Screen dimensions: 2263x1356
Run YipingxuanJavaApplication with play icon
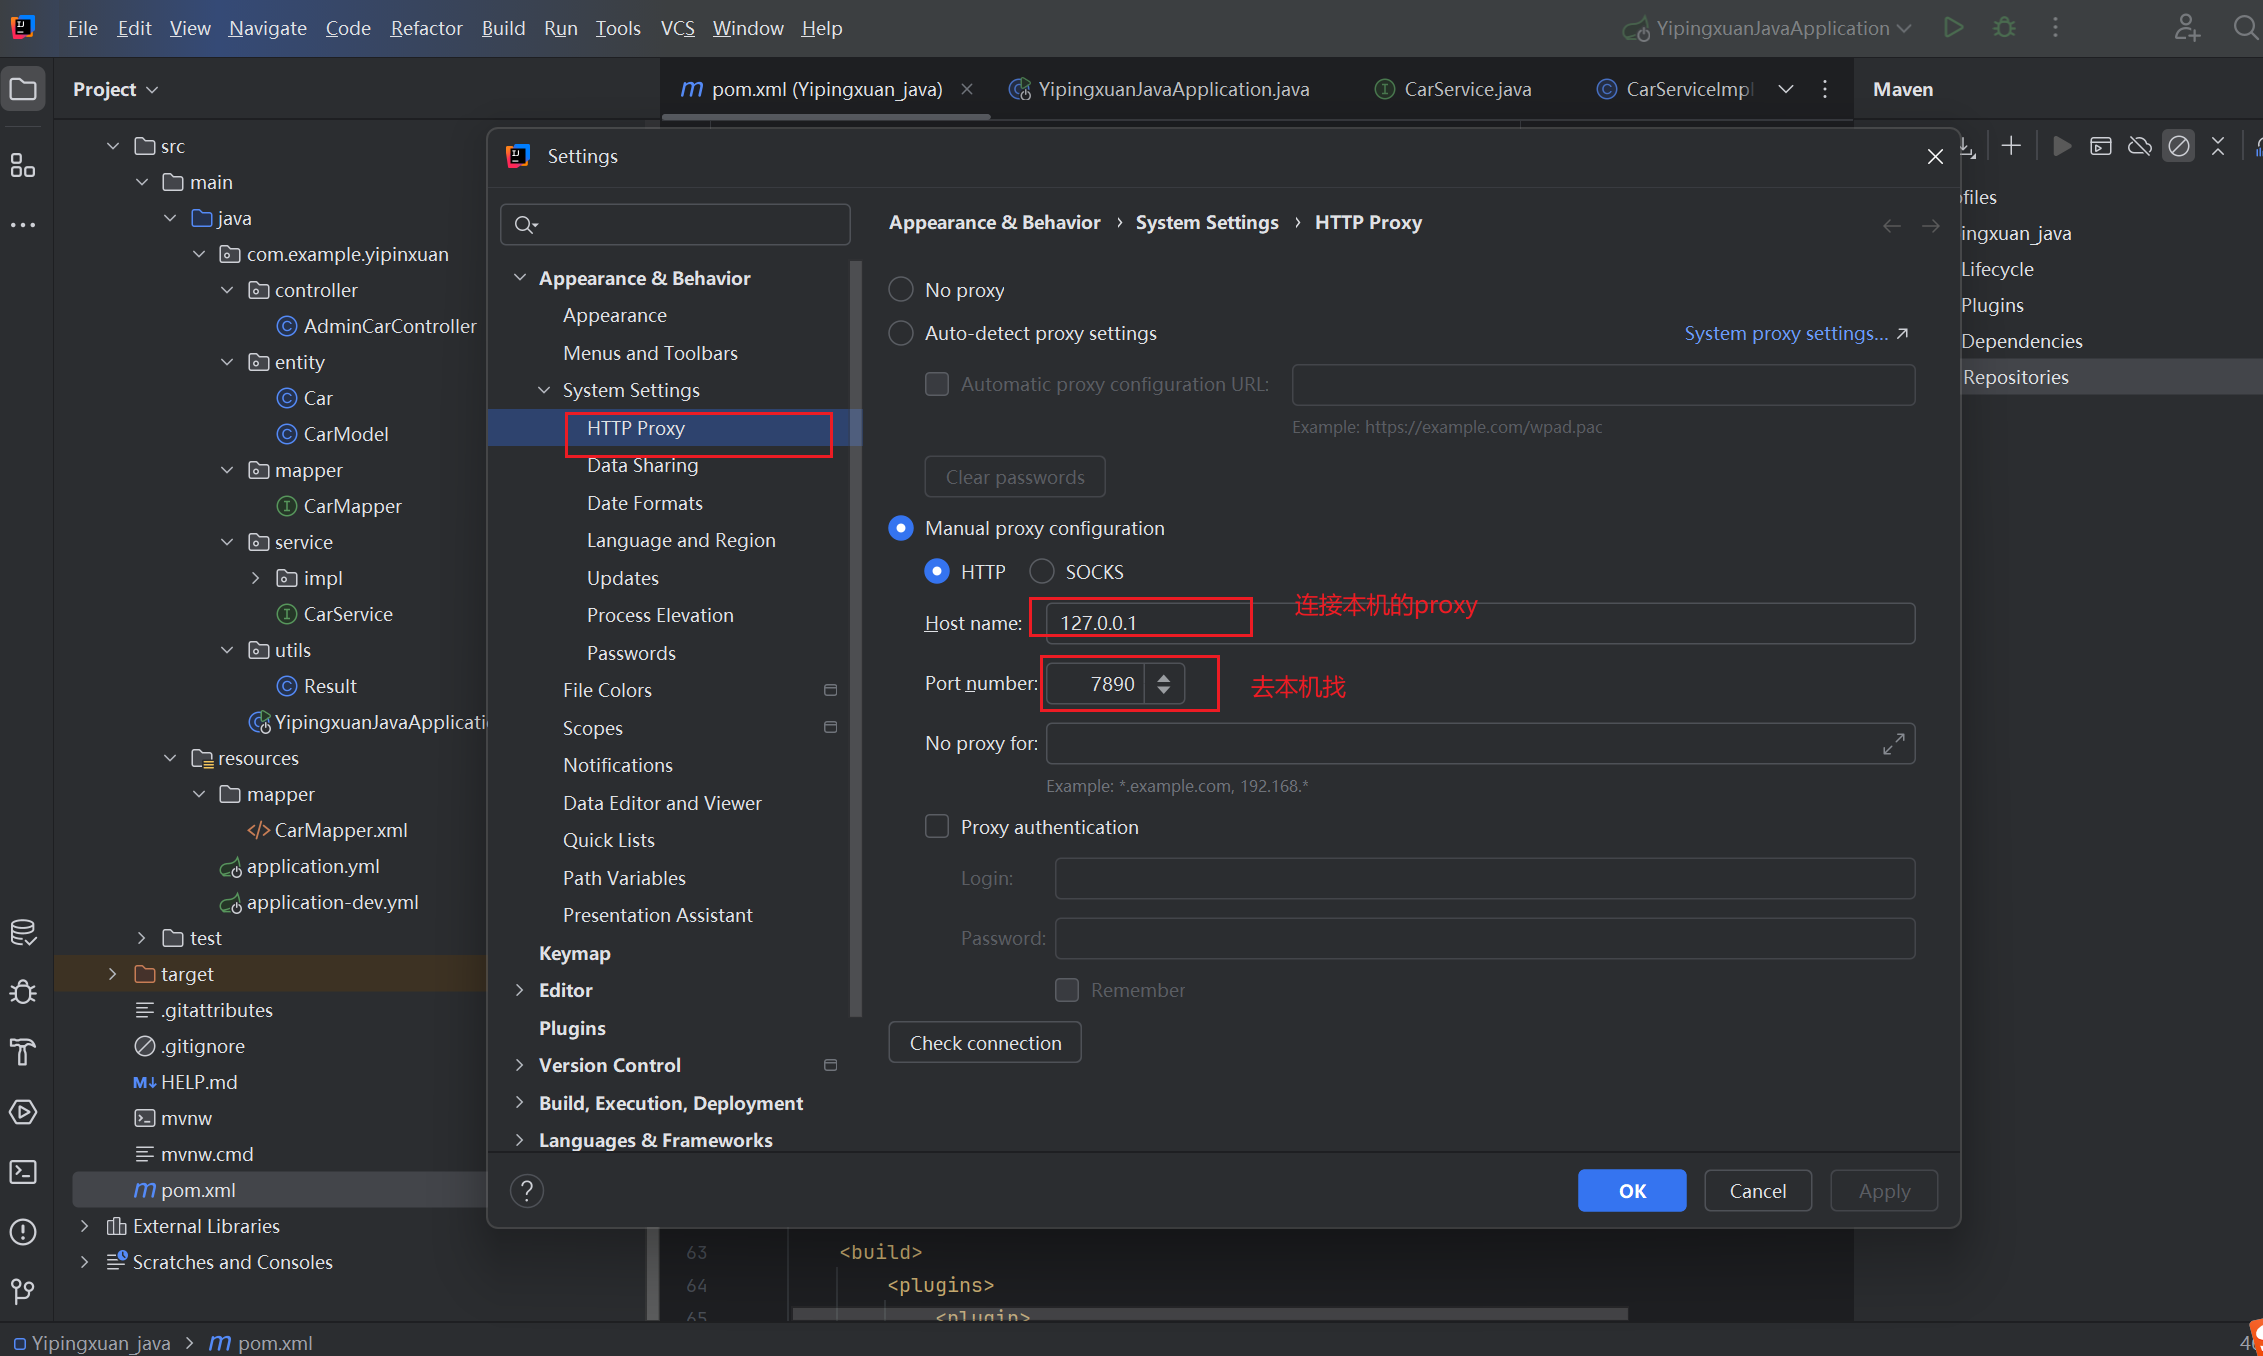(1953, 28)
